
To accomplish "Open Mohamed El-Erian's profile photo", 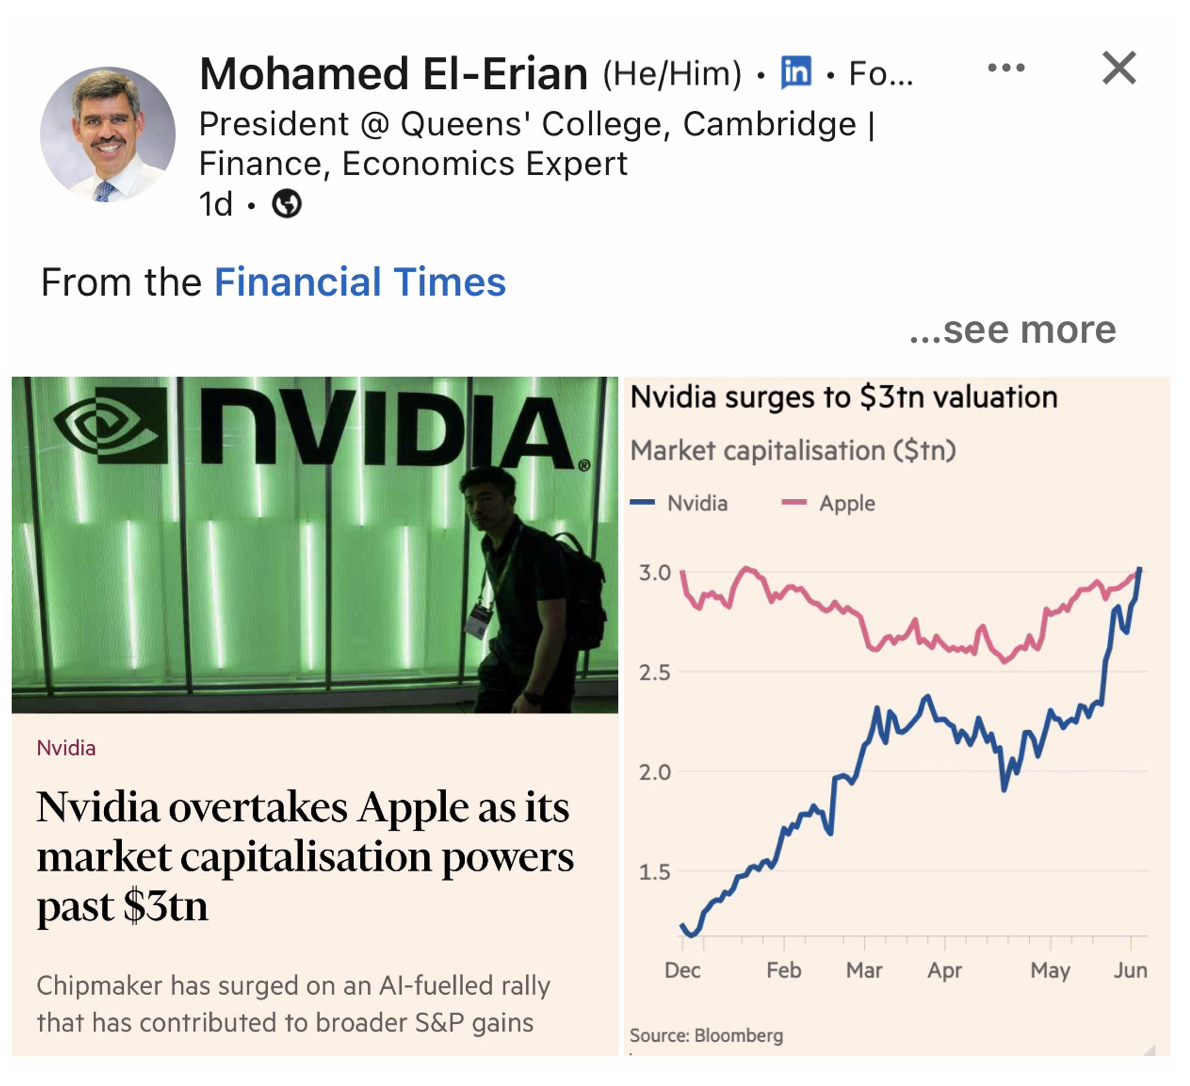I will point(108,135).
